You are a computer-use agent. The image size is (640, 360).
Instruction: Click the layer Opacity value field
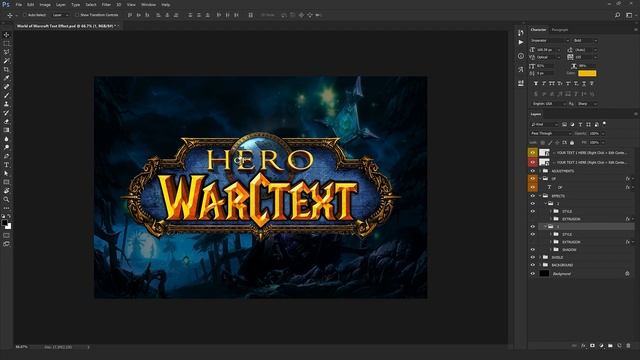(595, 133)
